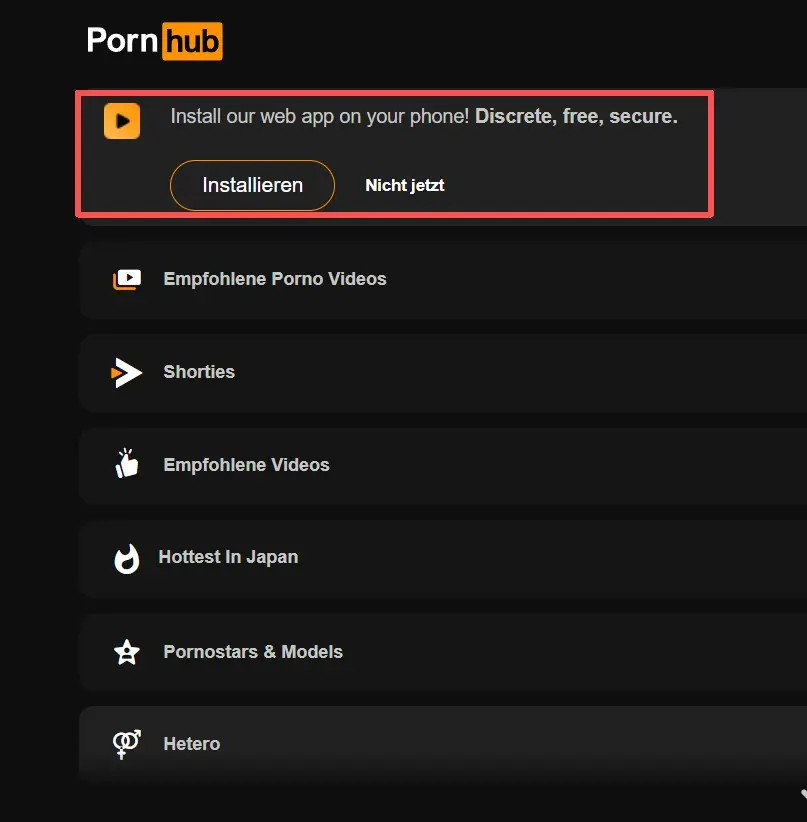Click the flame icon for Hottest In Japan

coord(127,559)
